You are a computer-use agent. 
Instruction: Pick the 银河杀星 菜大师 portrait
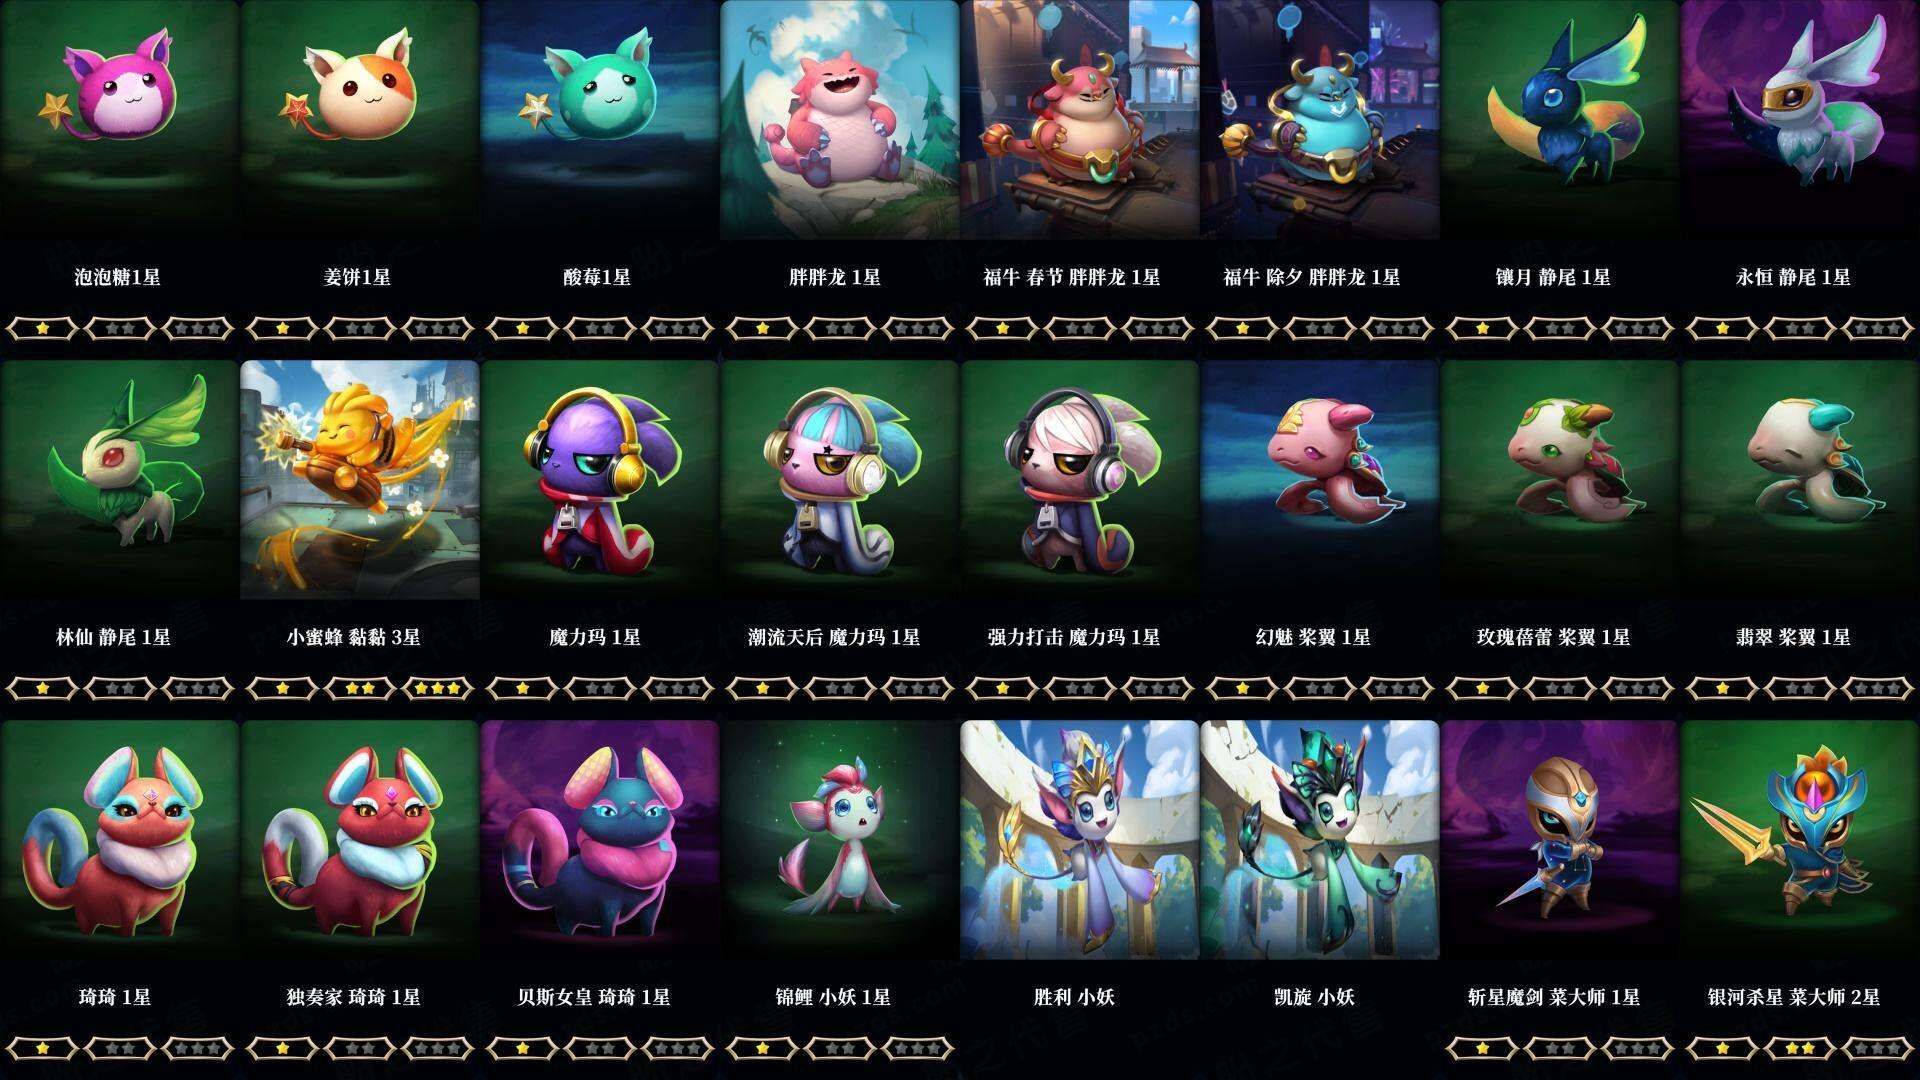(x=1799, y=840)
